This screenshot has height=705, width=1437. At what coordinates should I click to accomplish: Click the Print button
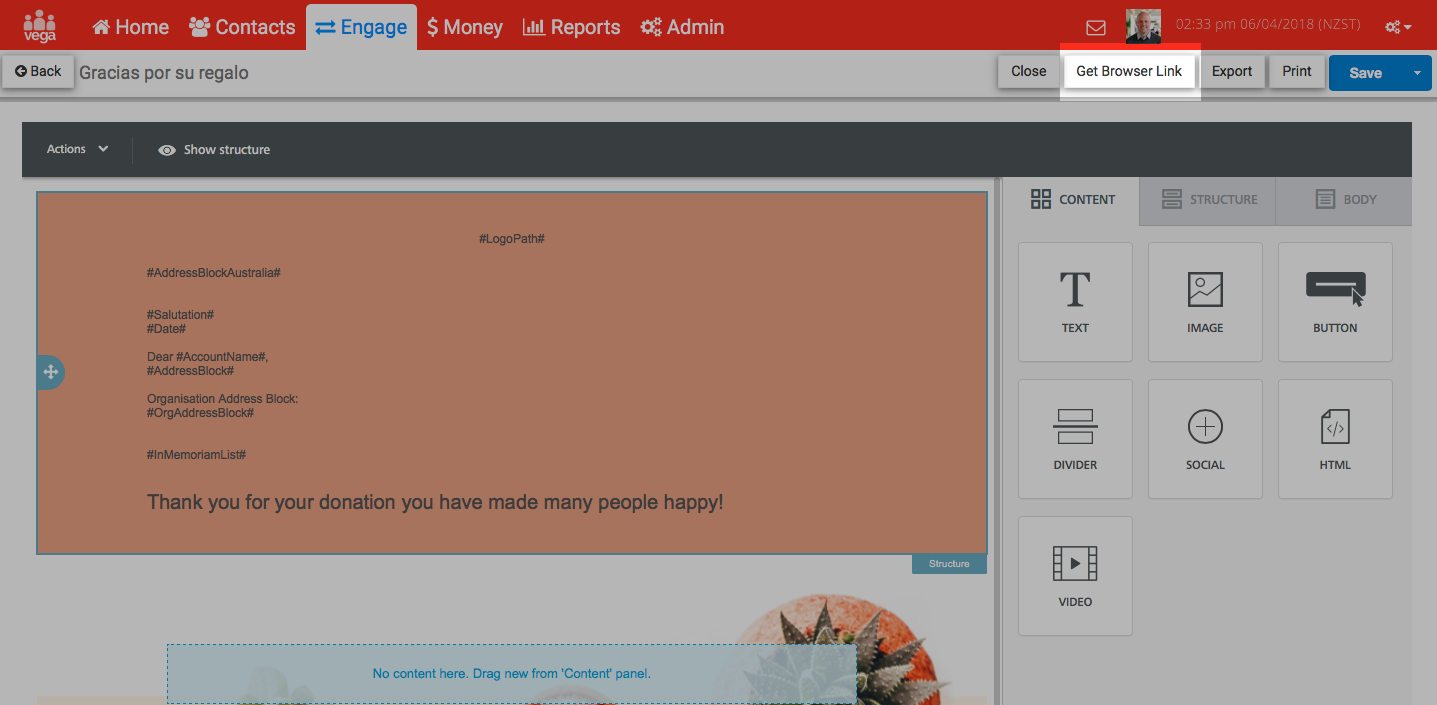coord(1297,72)
